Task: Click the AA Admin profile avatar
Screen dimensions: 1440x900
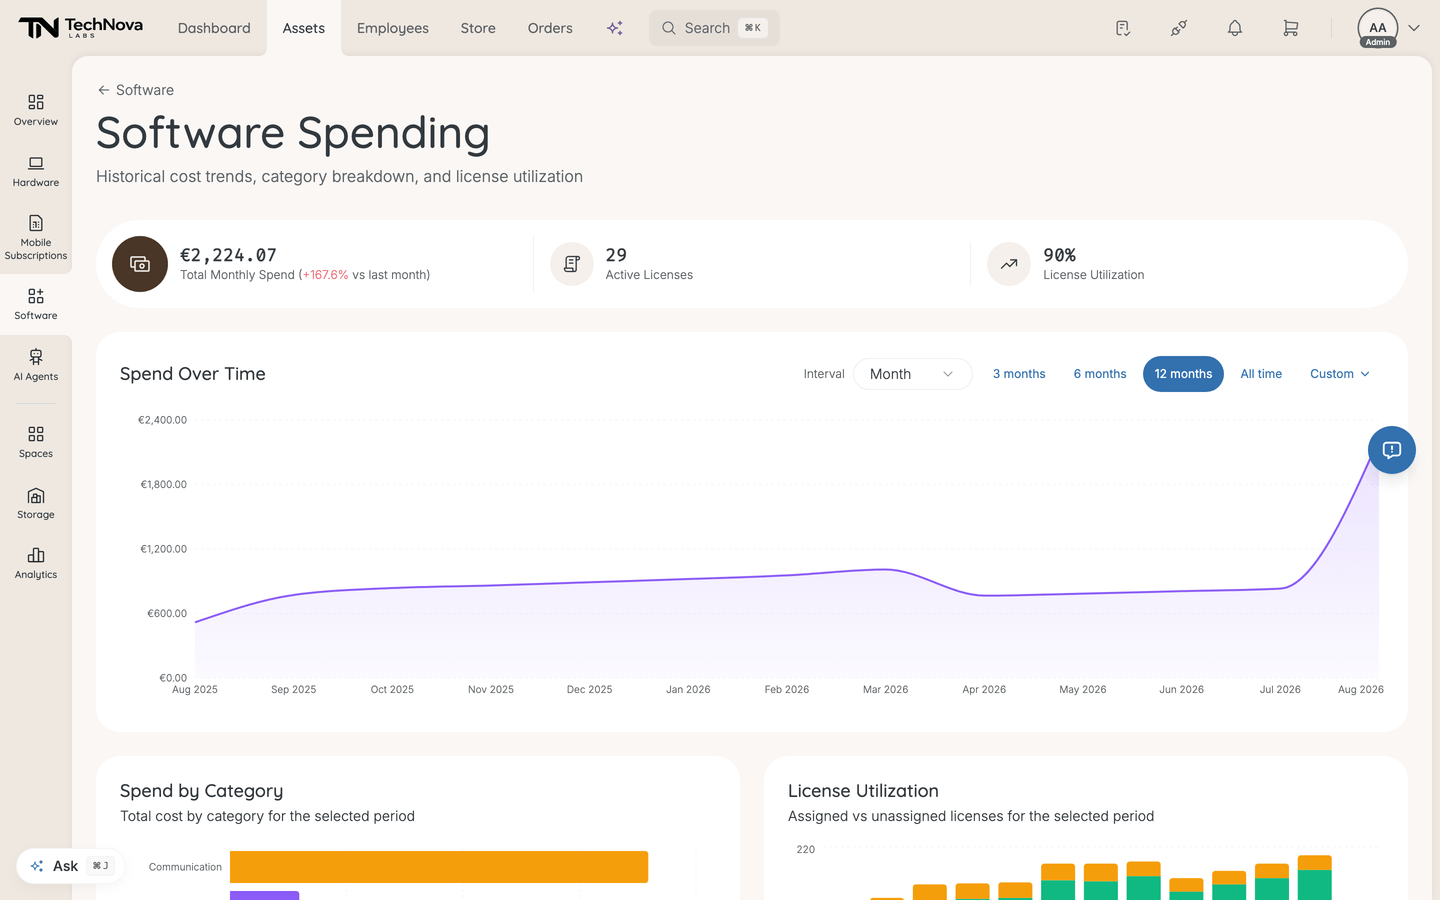Action: pyautogui.click(x=1378, y=28)
